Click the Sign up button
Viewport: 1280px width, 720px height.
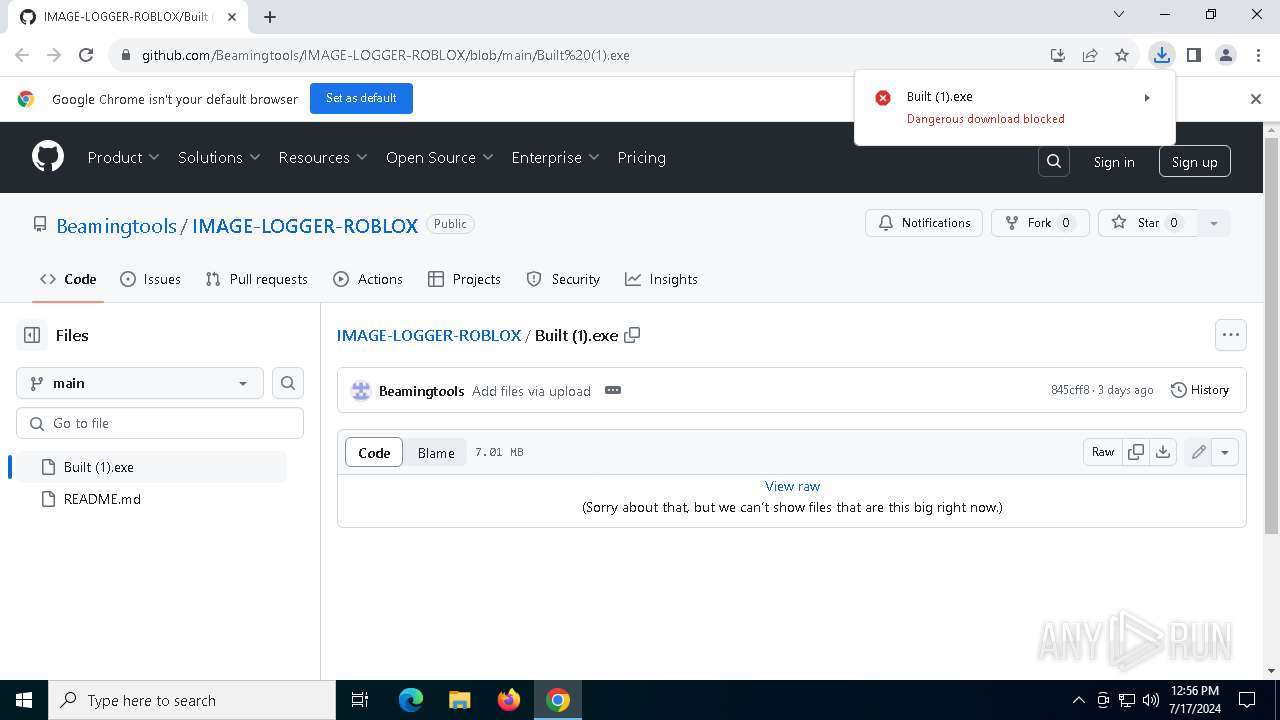1194,162
